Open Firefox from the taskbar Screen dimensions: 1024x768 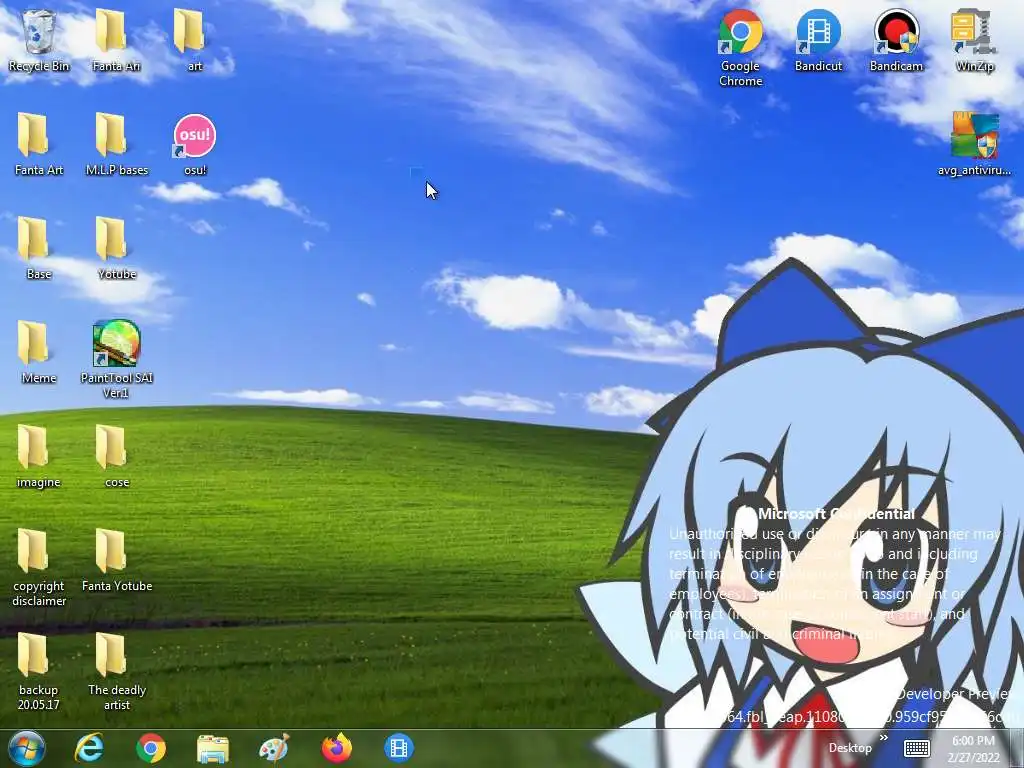337,748
